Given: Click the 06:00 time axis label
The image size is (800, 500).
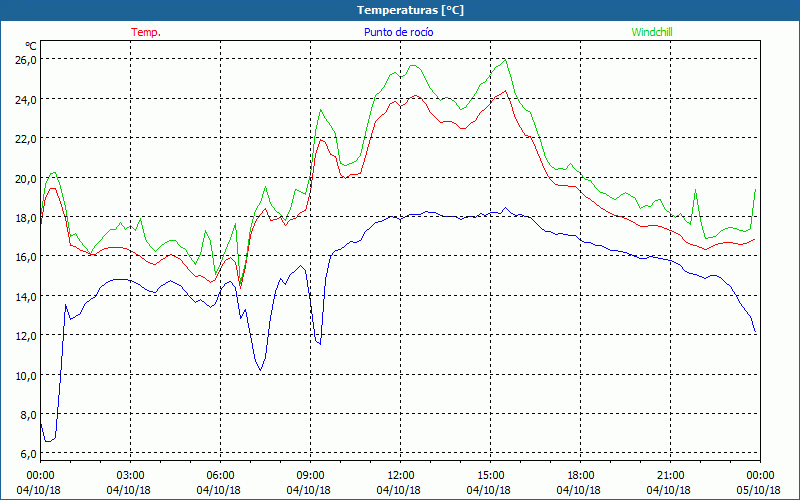Looking at the screenshot, I should tap(220, 476).
